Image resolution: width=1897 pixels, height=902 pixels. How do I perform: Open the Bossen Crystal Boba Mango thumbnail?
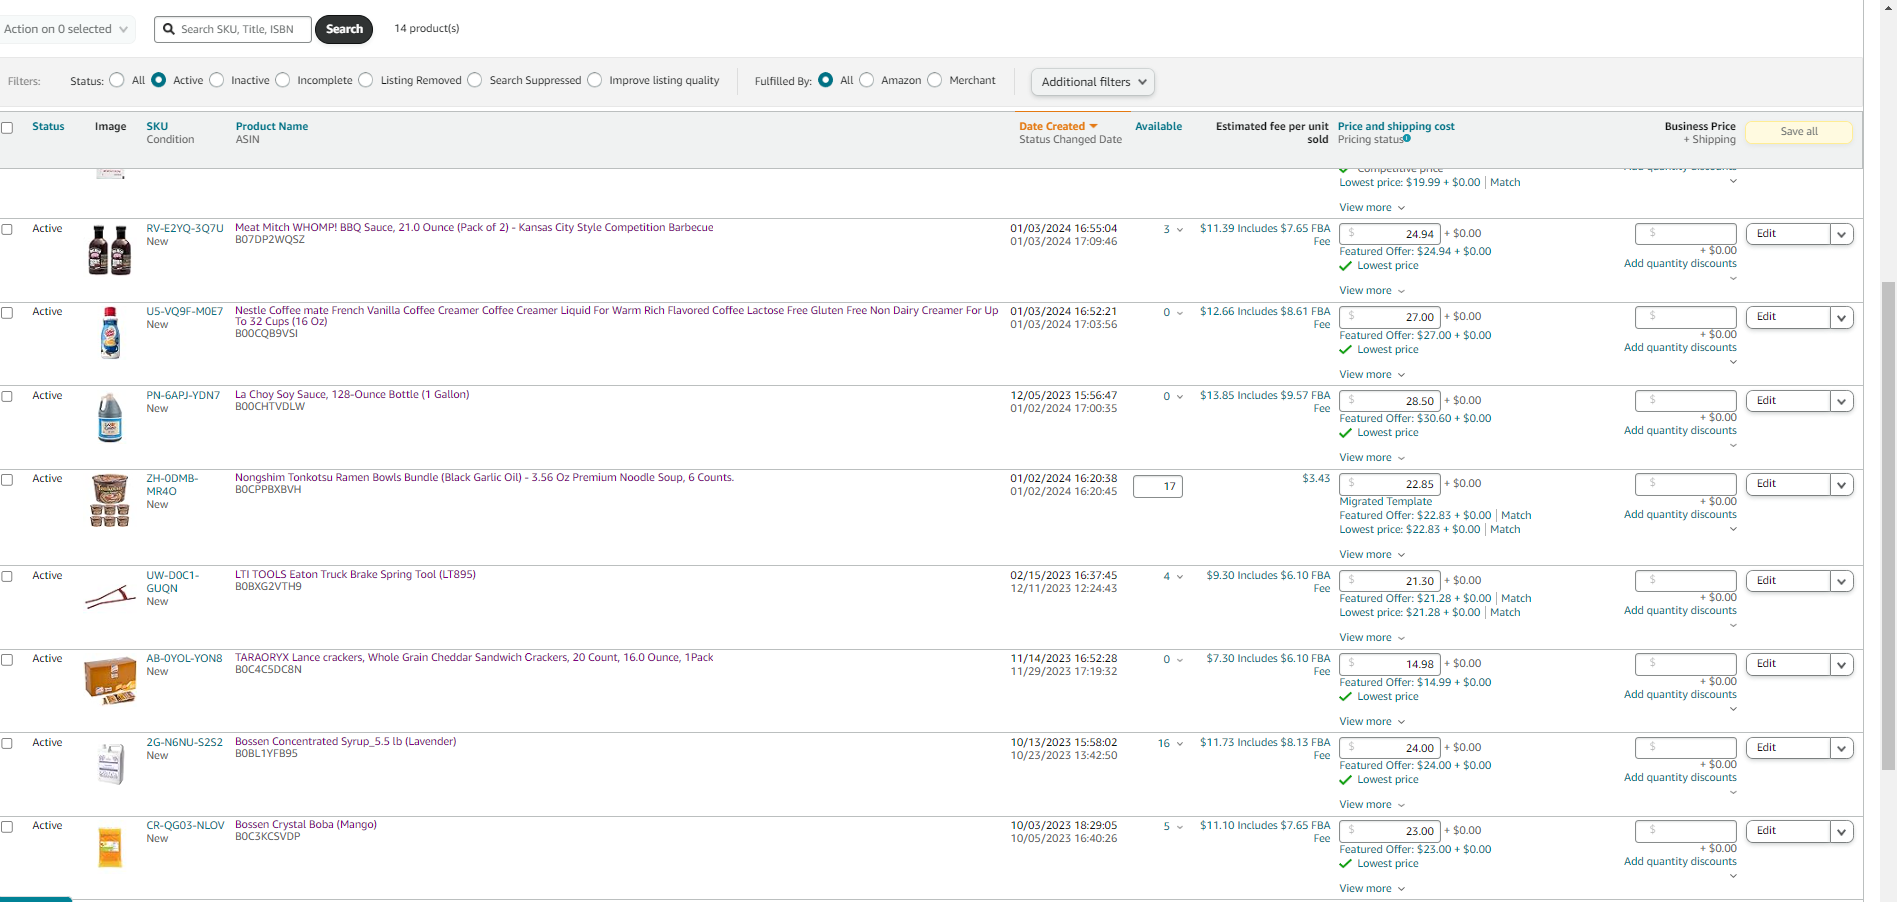110,847
